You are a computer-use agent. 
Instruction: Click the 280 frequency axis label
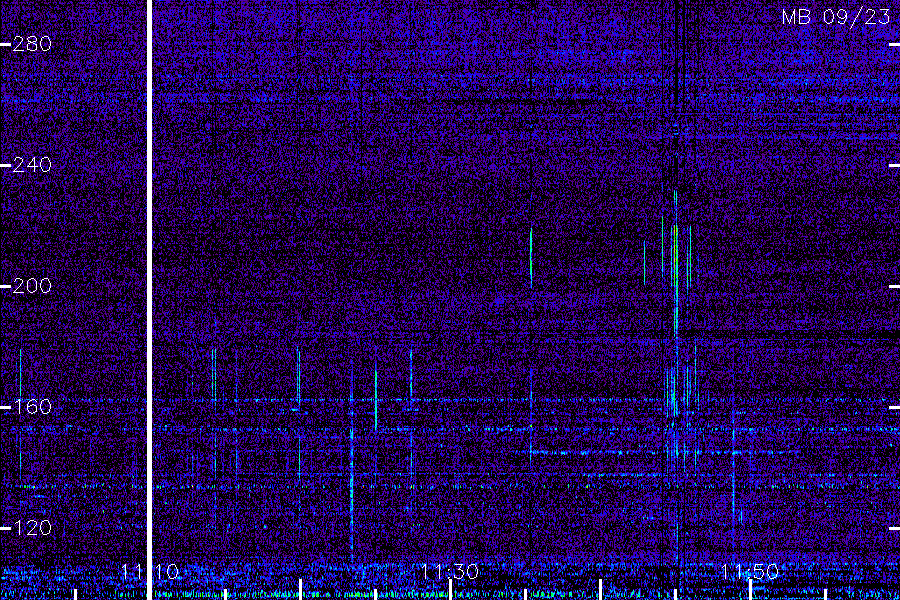click(x=32, y=44)
